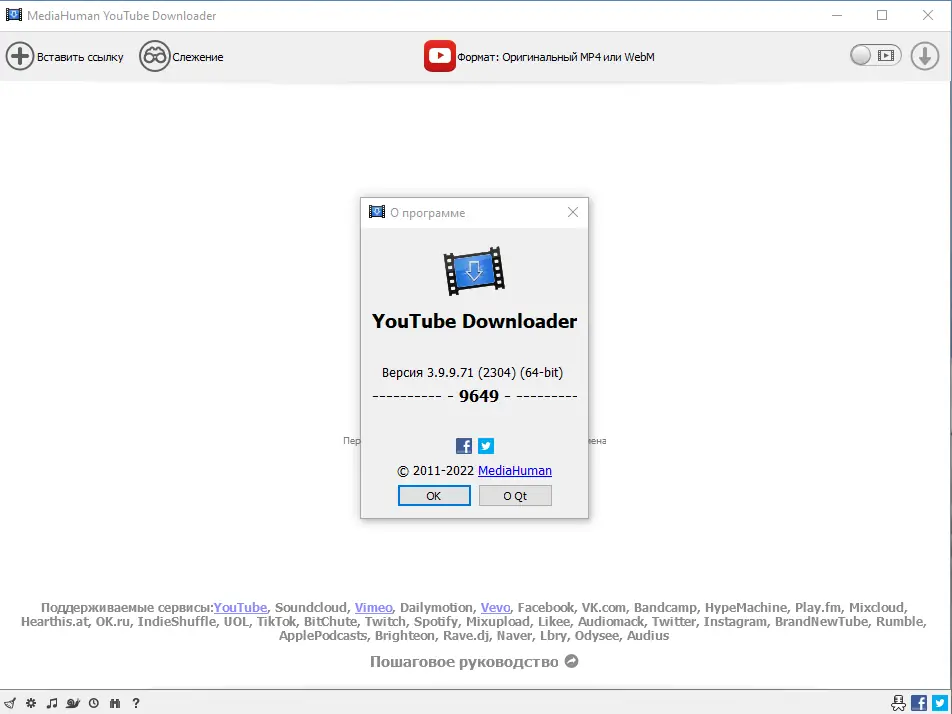Viewport: 952px width, 714px height.
Task: Click the MediaHuman app icon in title bar
Action: (x=13, y=15)
